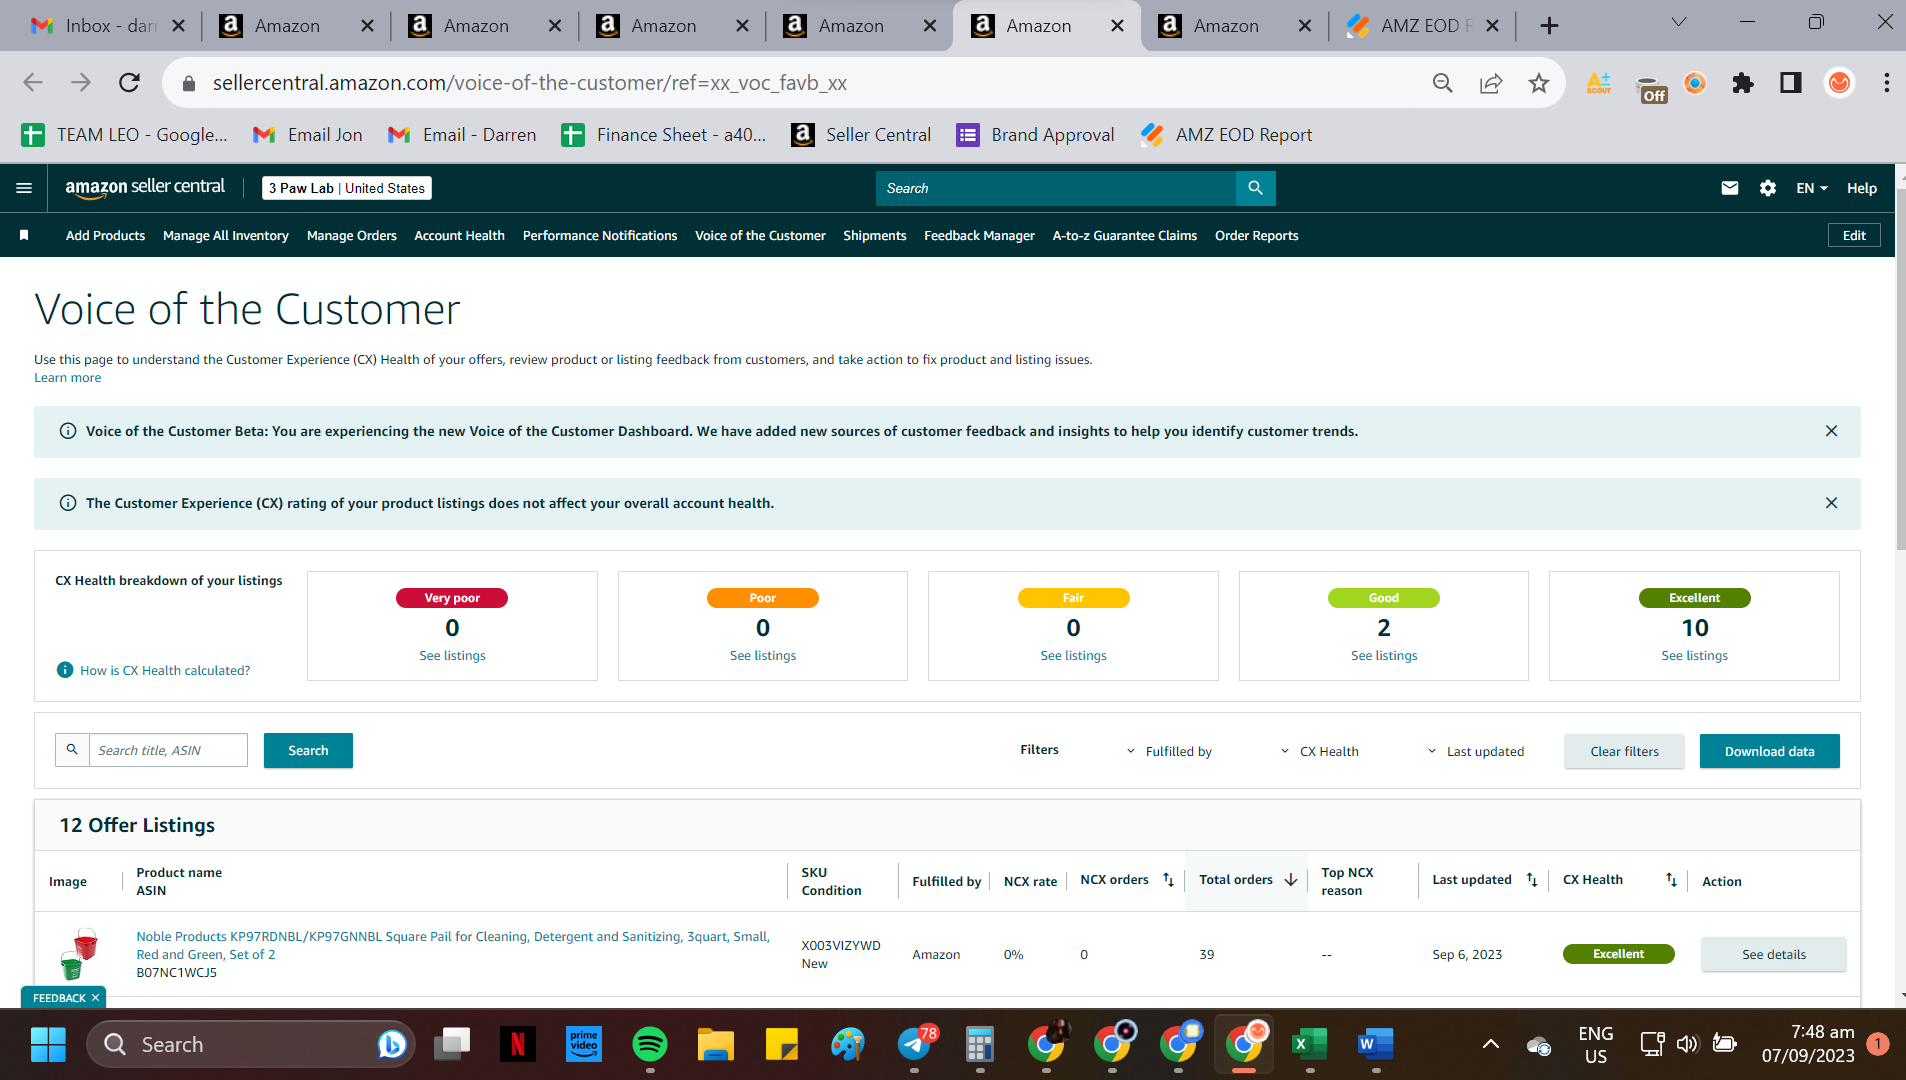Click the magnifier icon beside title search
The width and height of the screenshot is (1906, 1080).
72,750
